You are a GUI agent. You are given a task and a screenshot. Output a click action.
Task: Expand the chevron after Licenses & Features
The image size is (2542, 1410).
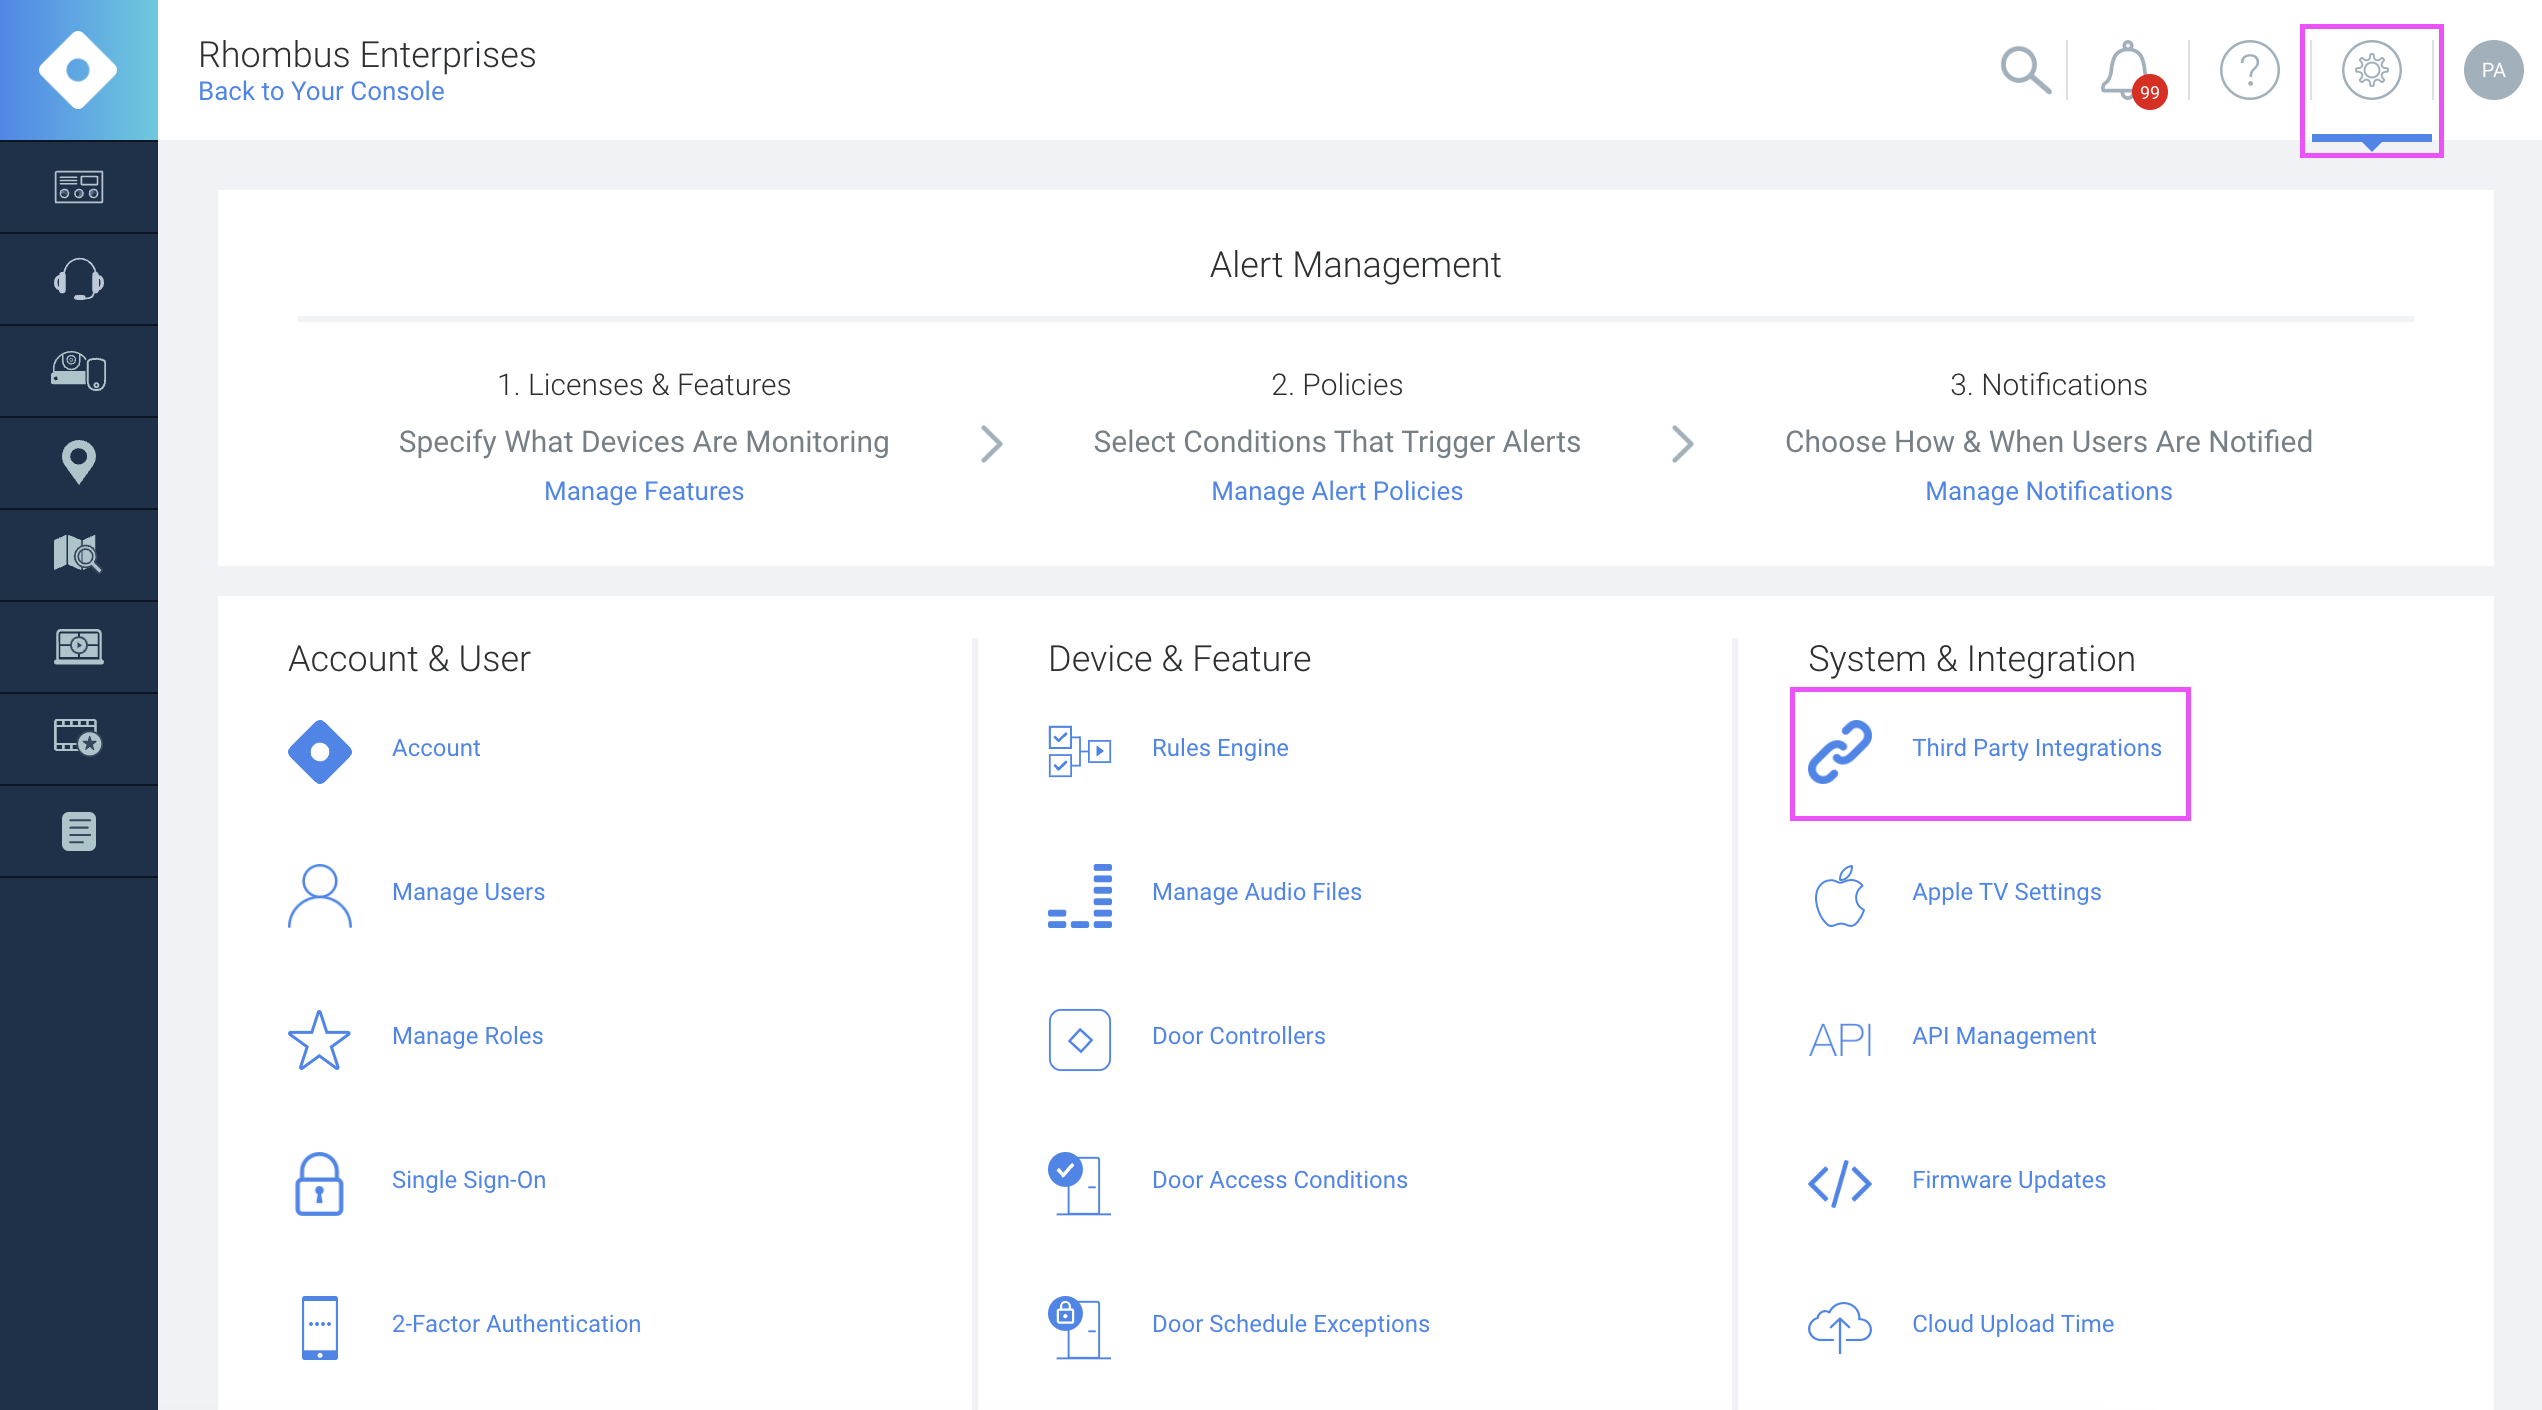click(x=991, y=443)
